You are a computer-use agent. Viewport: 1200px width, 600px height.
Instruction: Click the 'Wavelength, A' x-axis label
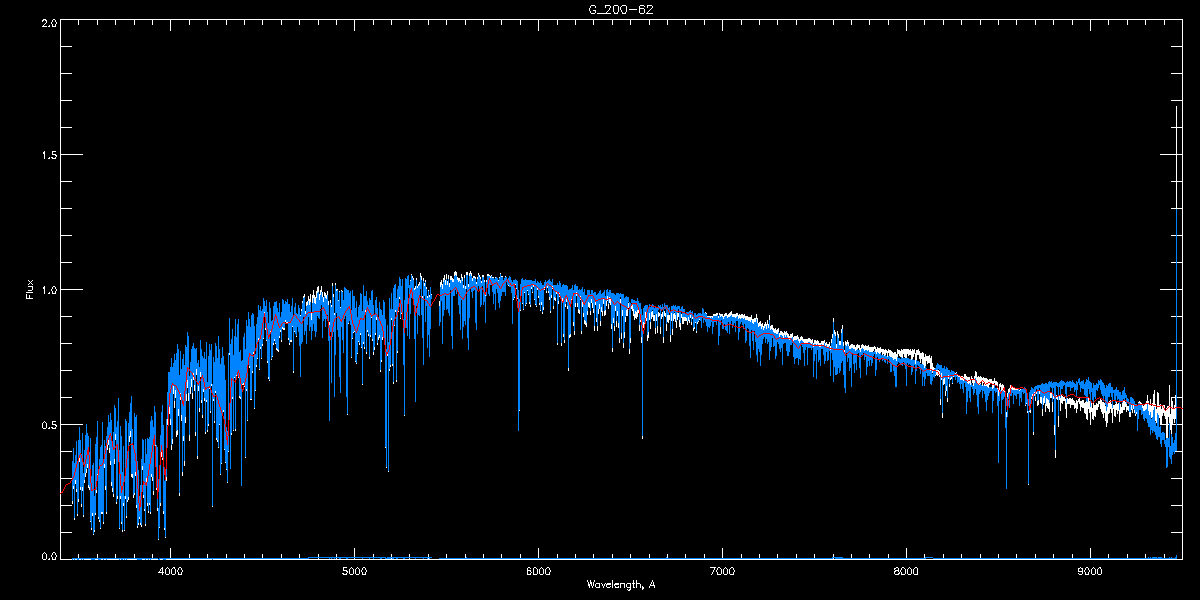tap(621, 585)
